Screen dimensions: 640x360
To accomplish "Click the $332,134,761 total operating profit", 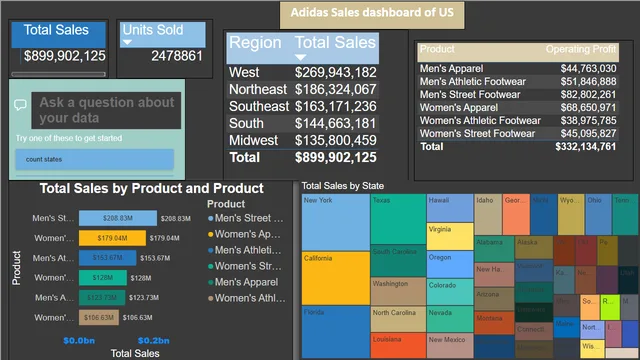I will [585, 147].
